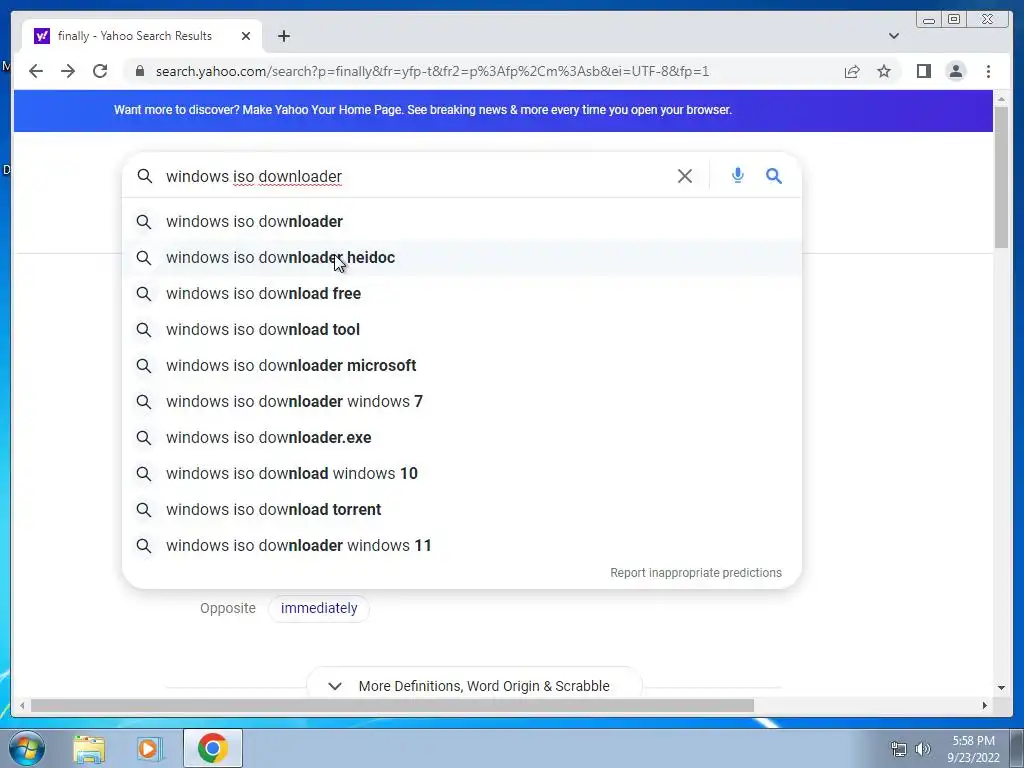Open the network tray icon
1024x768 pixels.
pyautogui.click(x=899, y=749)
